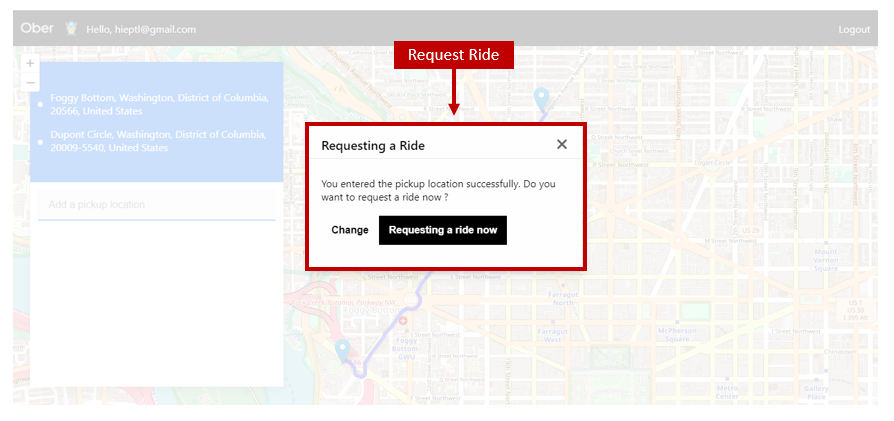Screen dimensions: 894x421
Task: Zoom out the map with minus icon
Action: tap(30, 83)
